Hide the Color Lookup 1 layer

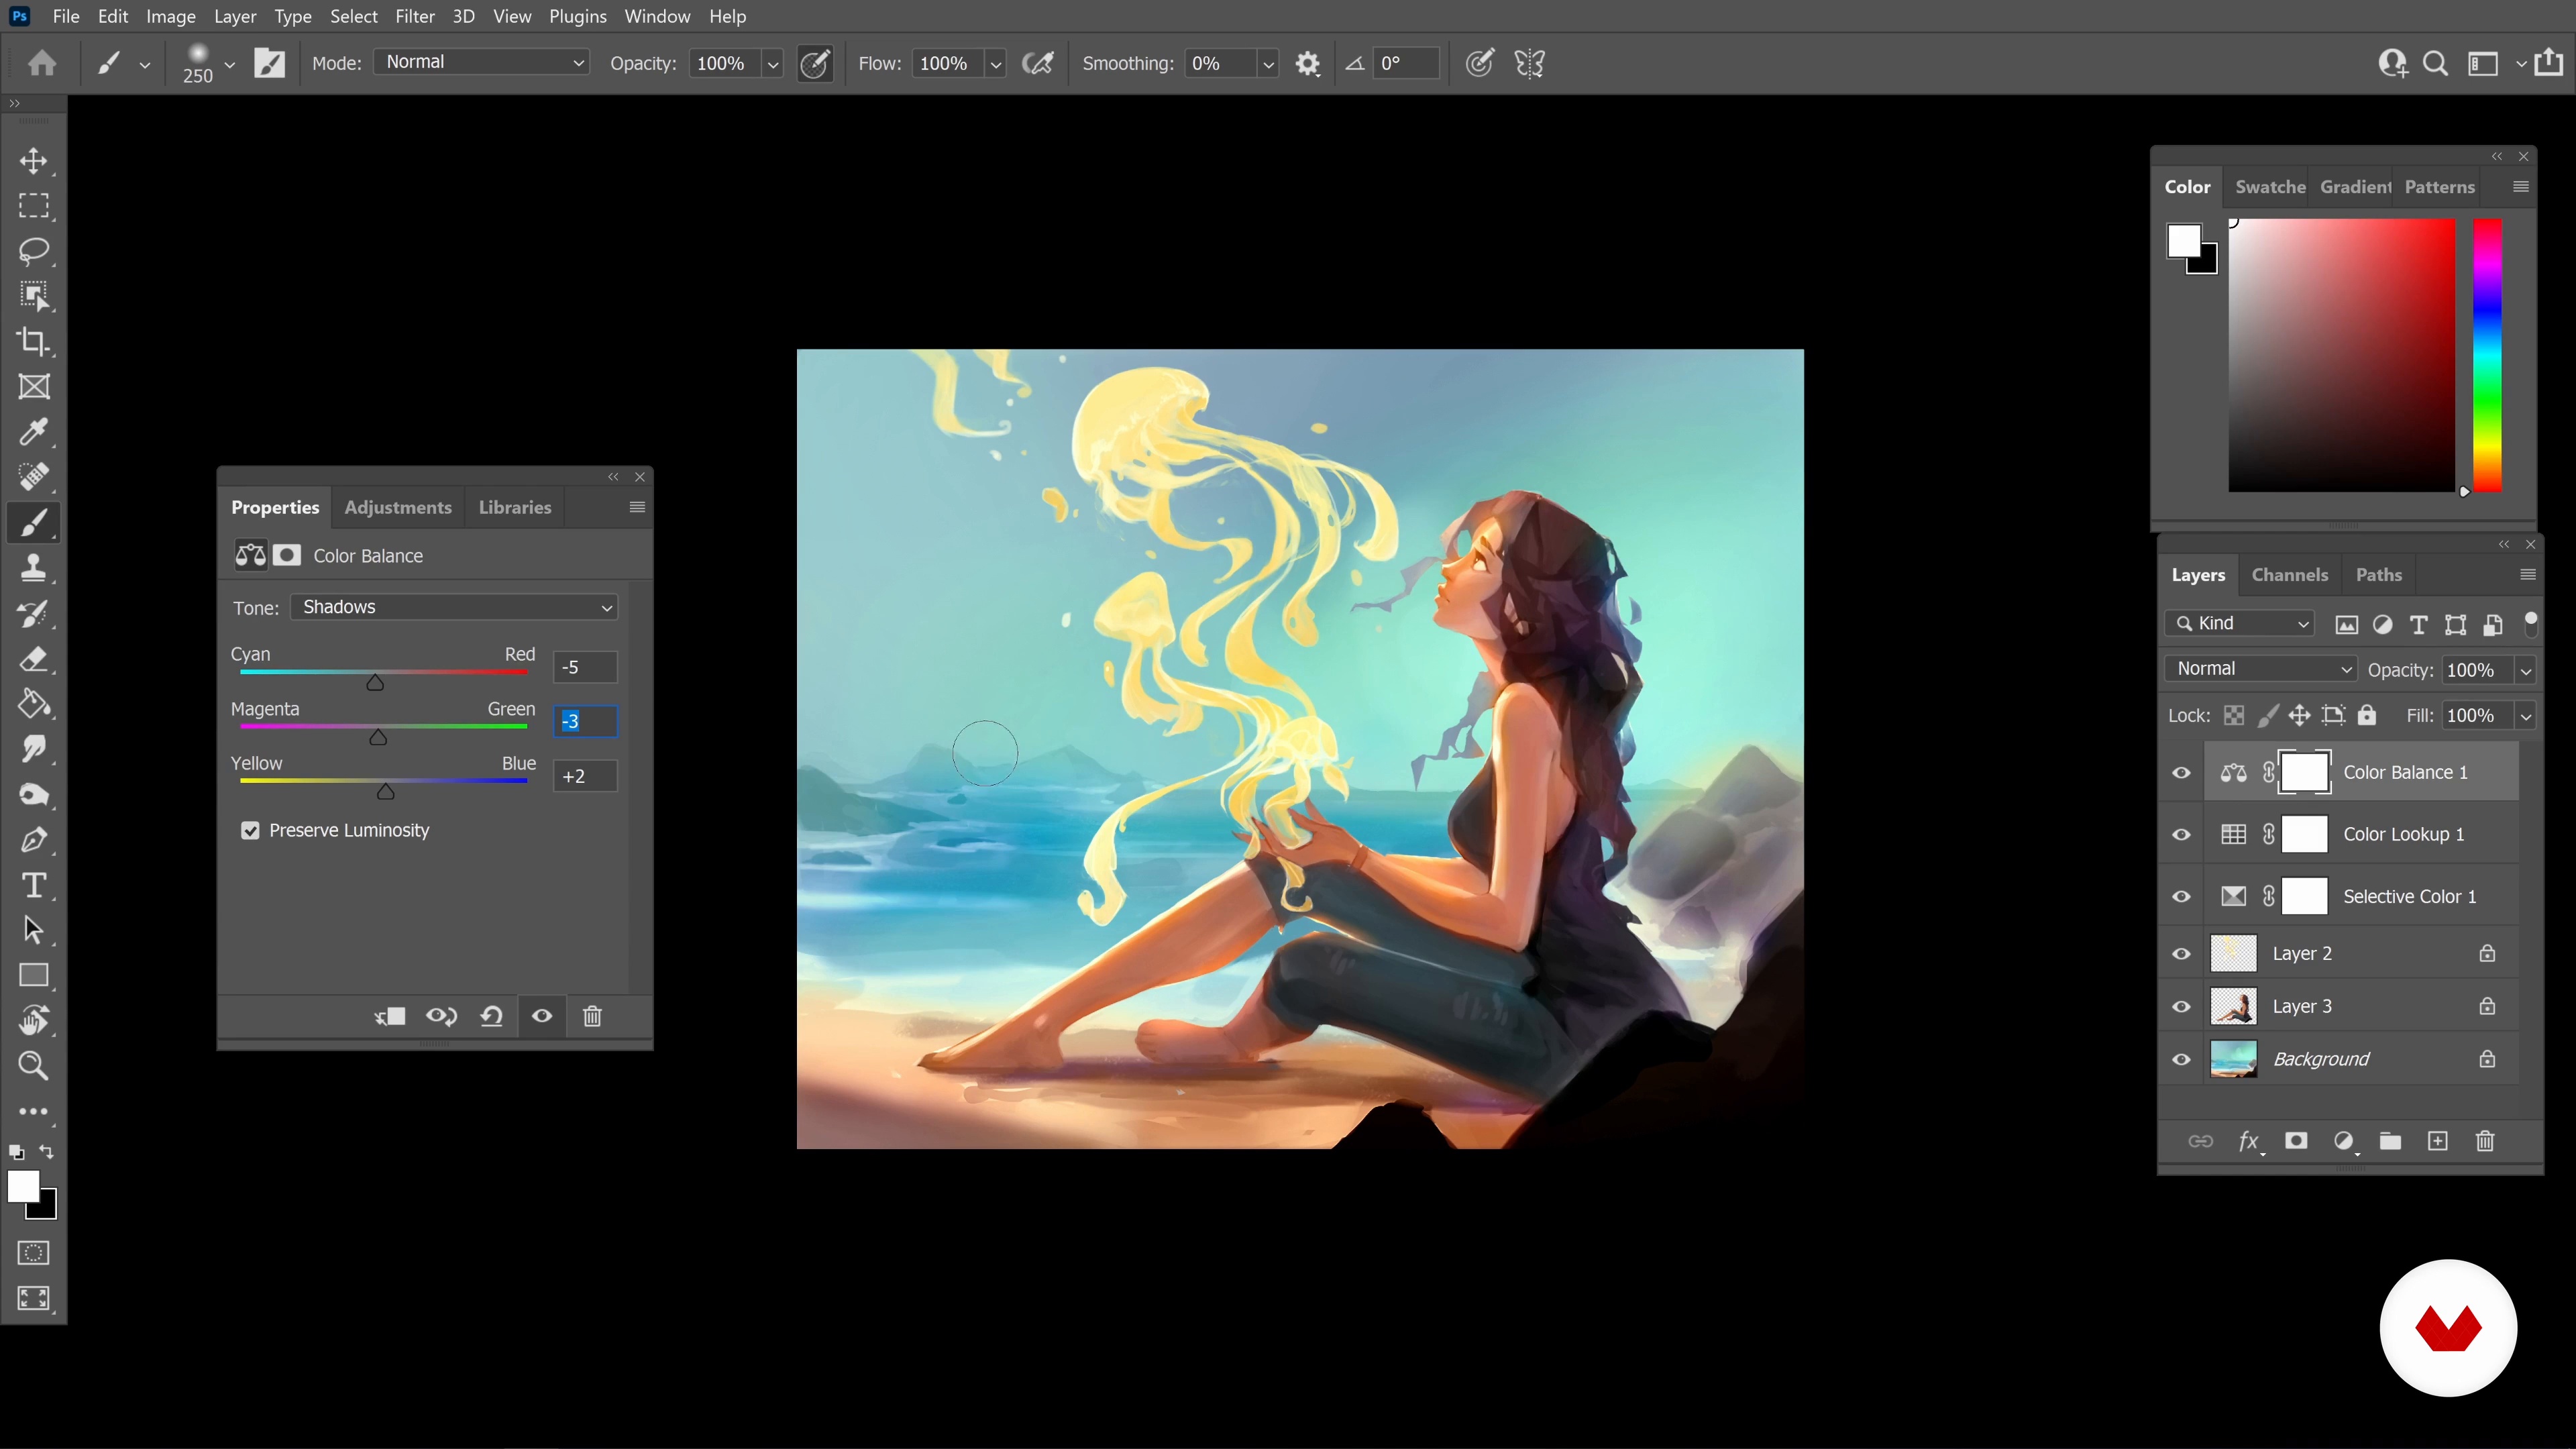(x=2181, y=834)
